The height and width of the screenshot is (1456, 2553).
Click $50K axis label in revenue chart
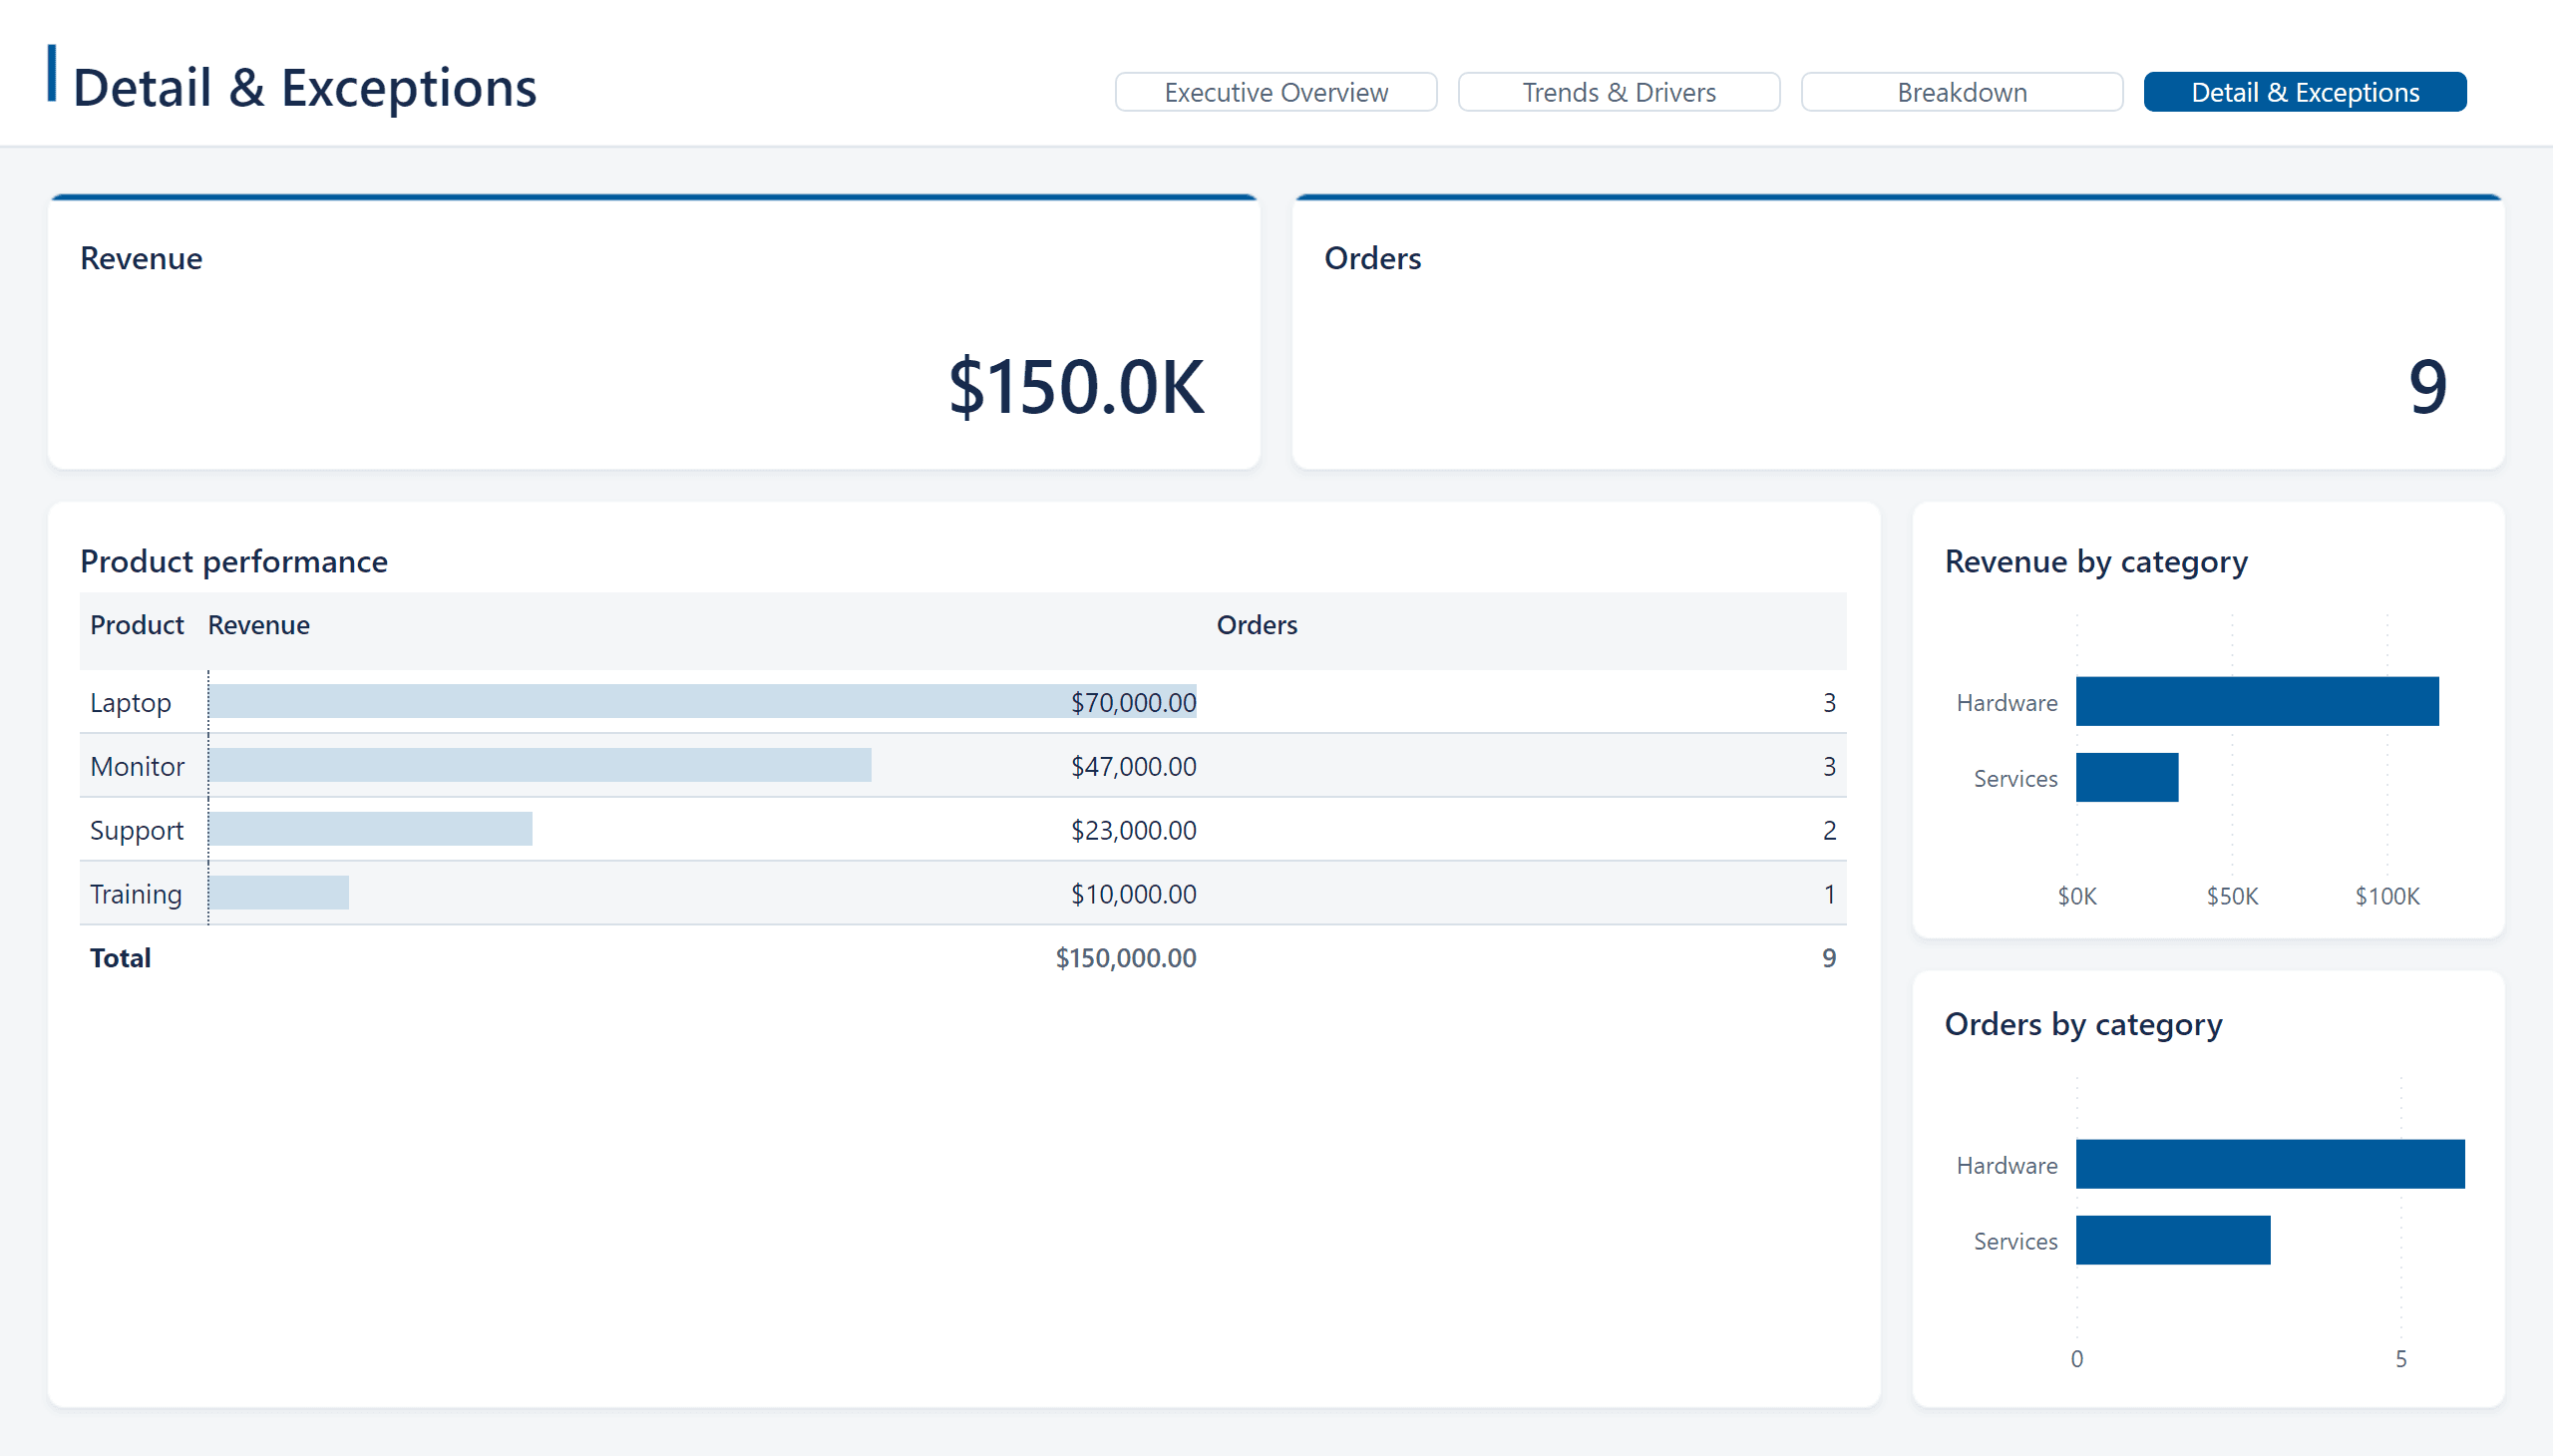tap(2232, 896)
